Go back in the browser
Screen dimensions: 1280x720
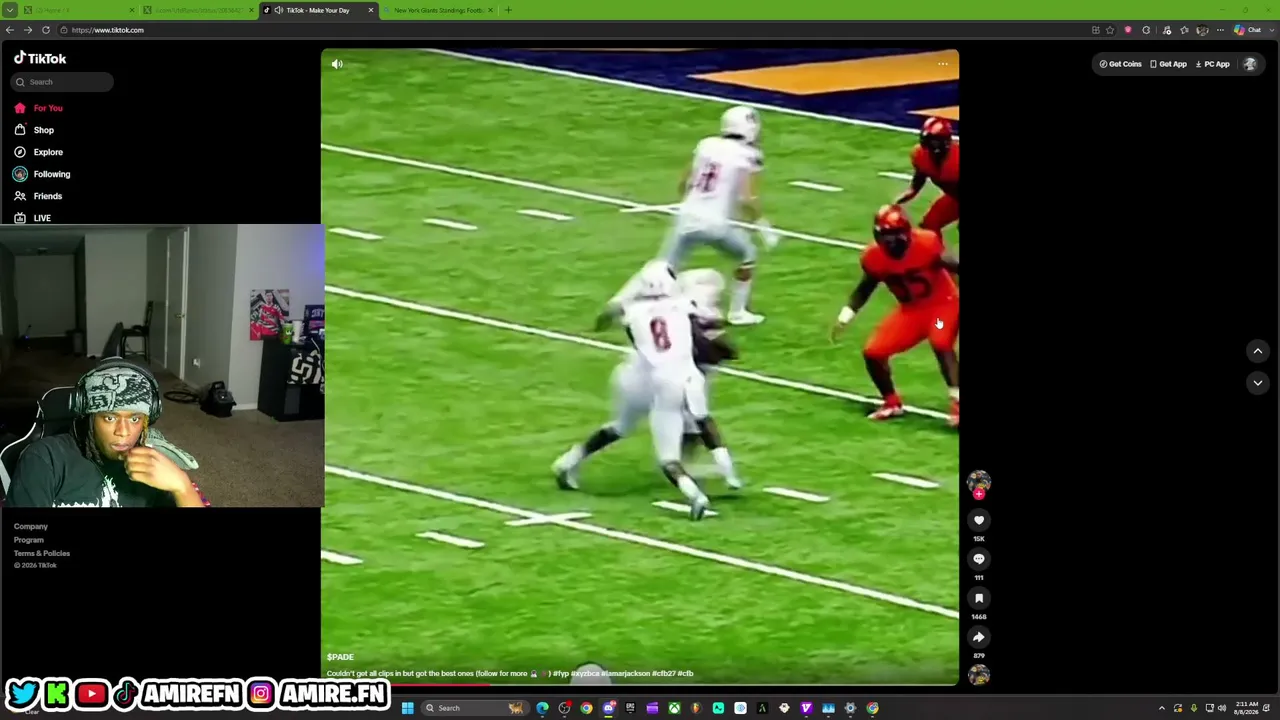click(x=10, y=30)
